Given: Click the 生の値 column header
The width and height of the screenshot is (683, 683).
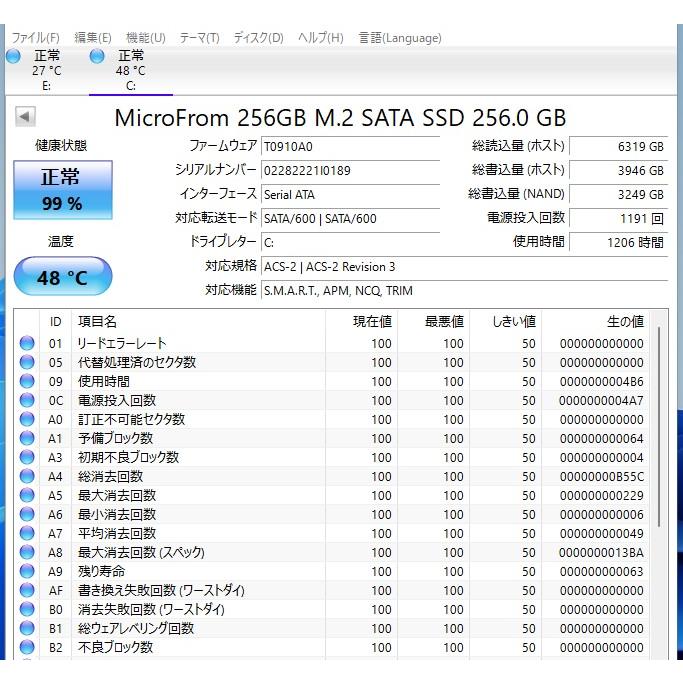Looking at the screenshot, I should [626, 321].
